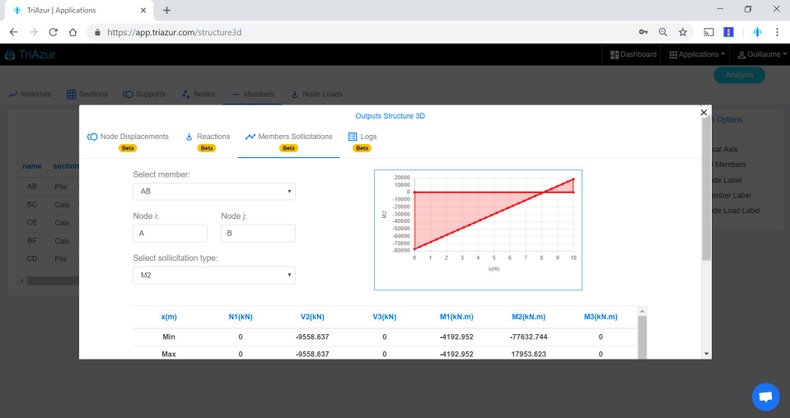
Task: Click the N1(kN) column header
Action: tap(240, 317)
